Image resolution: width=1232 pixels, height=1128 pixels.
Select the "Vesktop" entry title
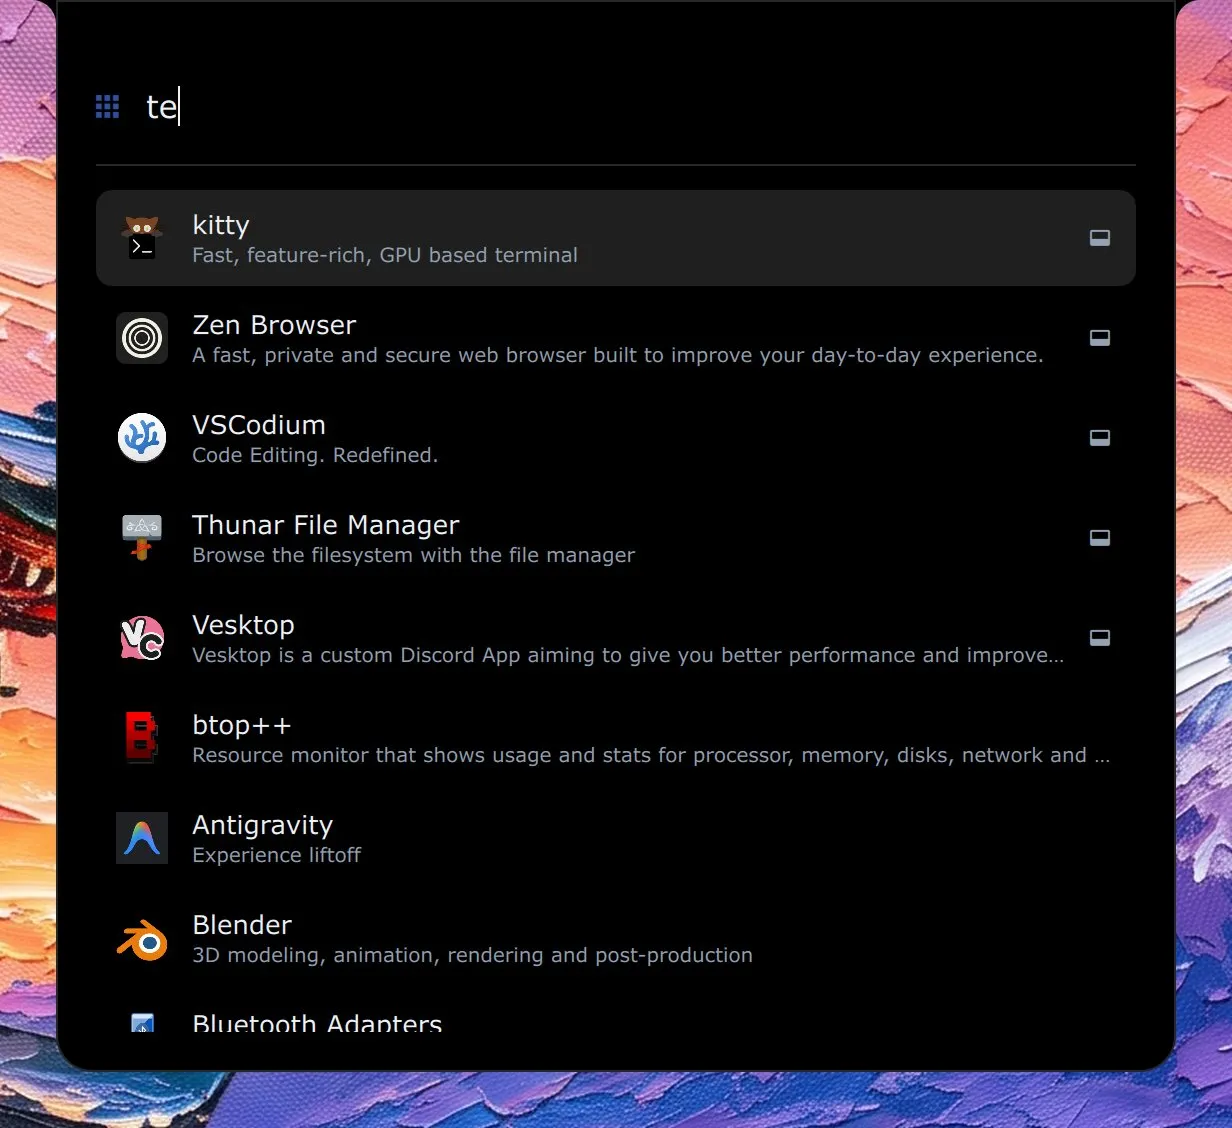243,625
